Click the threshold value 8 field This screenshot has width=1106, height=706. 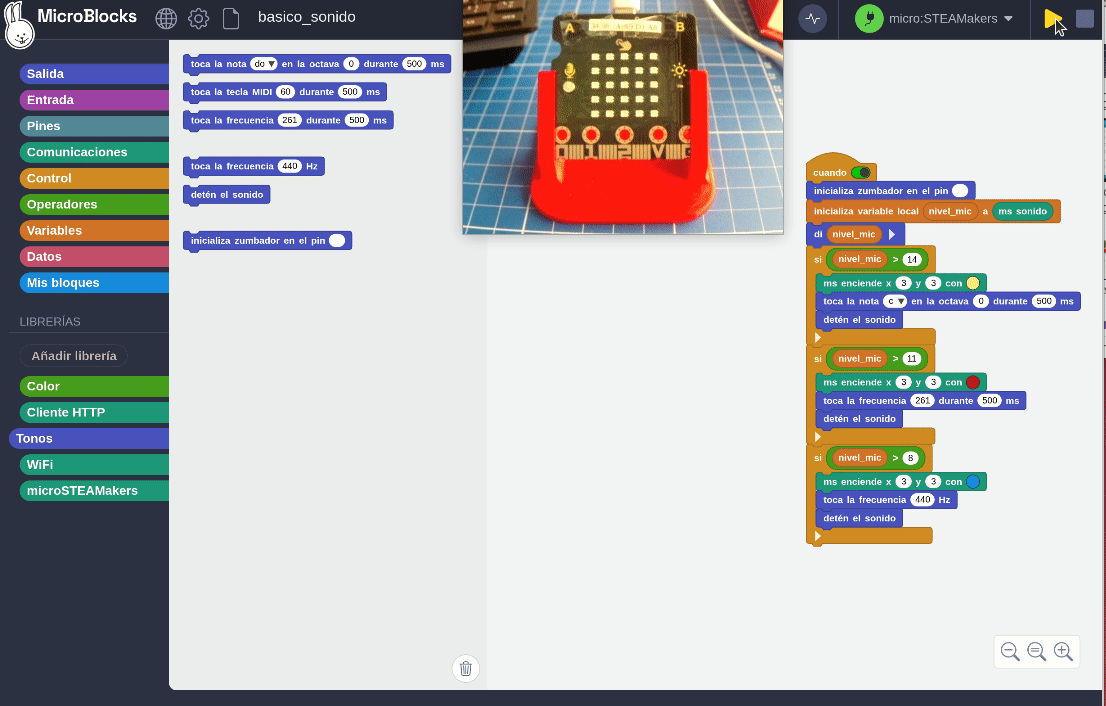pyautogui.click(x=911, y=458)
